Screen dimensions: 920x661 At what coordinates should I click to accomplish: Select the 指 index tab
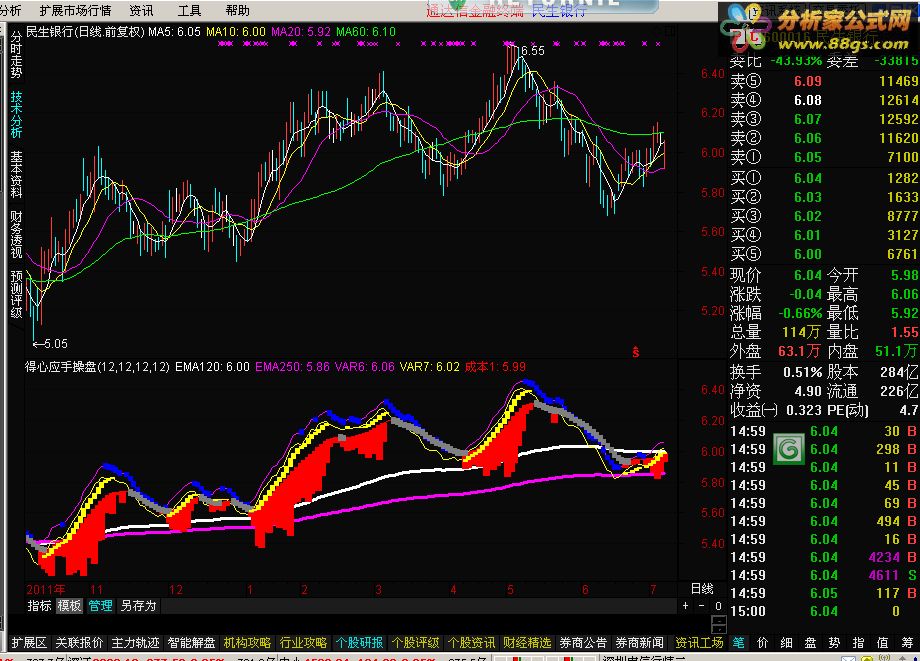[x=858, y=643]
